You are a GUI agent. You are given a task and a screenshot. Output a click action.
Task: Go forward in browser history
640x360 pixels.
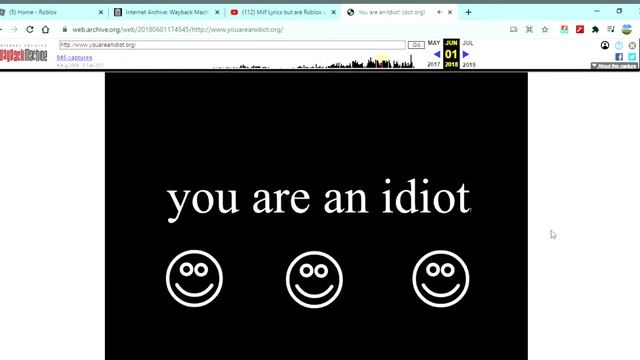click(x=14, y=29)
